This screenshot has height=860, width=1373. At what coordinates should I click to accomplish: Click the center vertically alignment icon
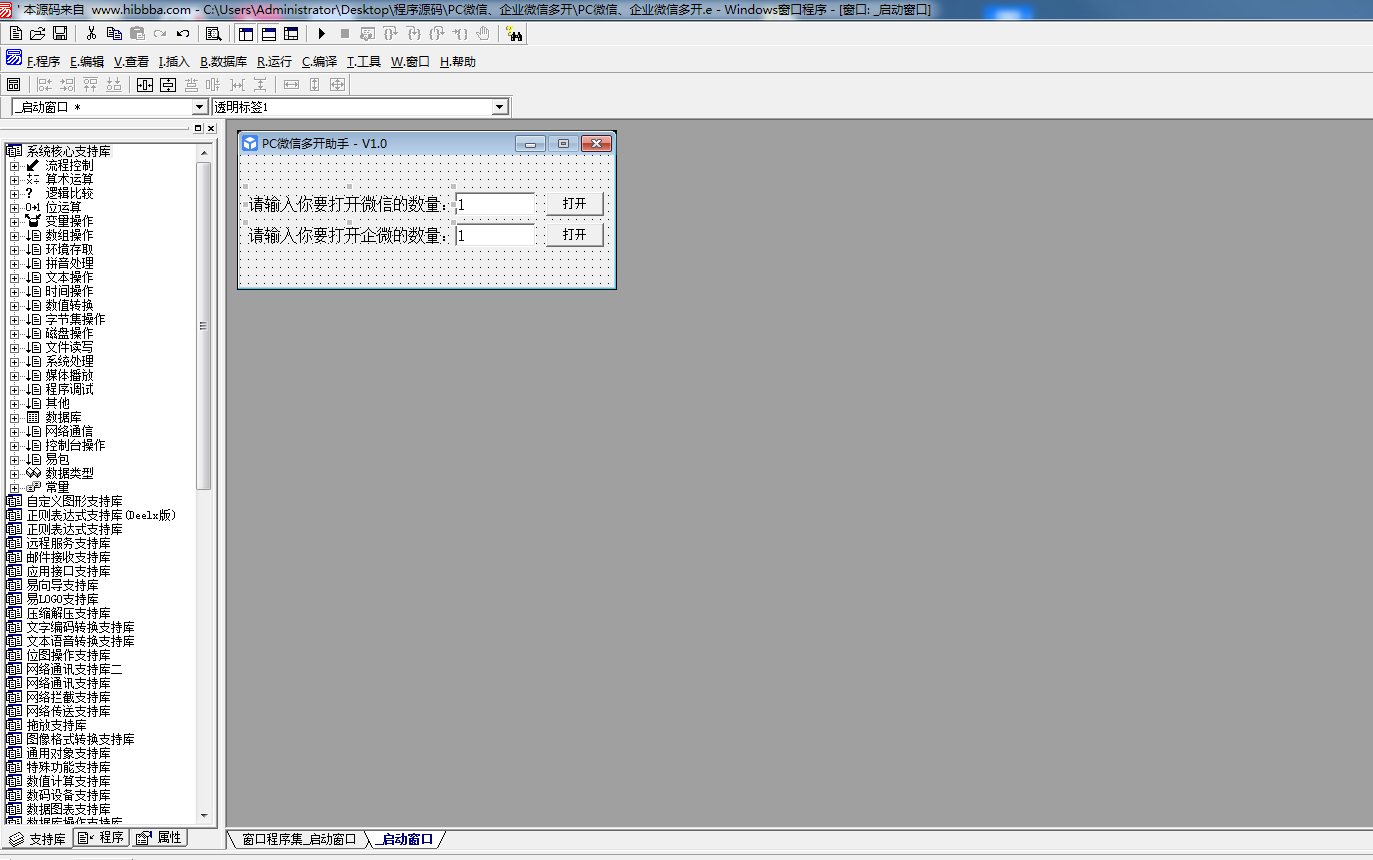coord(168,85)
